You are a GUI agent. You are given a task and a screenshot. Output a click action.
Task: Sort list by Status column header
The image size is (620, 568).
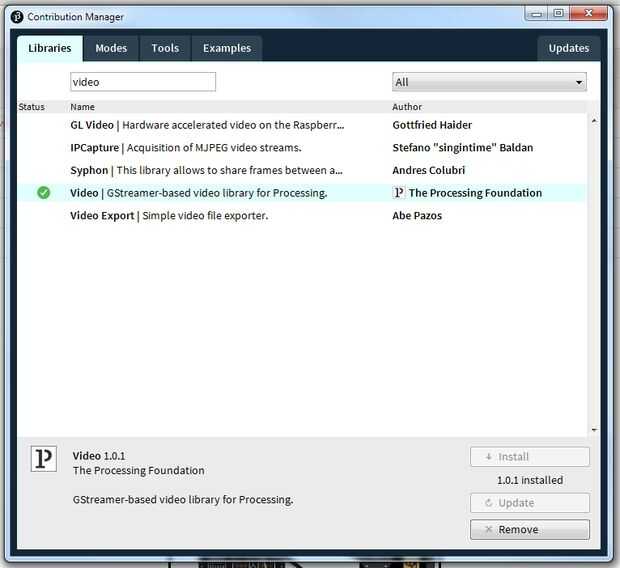click(x=32, y=107)
